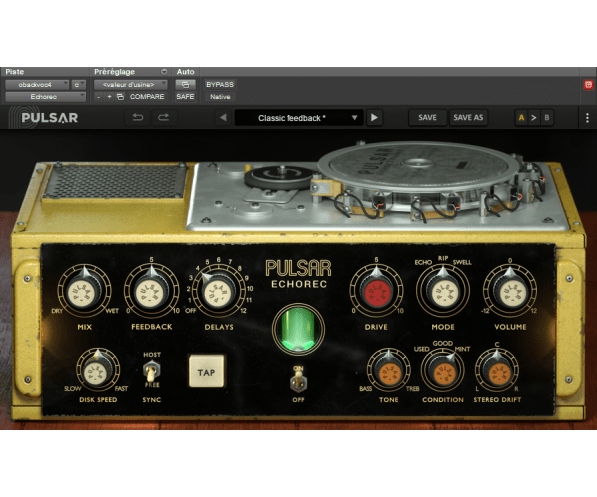Select next preset with plus button
Viewport: 597px width, 497px height.
109,97
